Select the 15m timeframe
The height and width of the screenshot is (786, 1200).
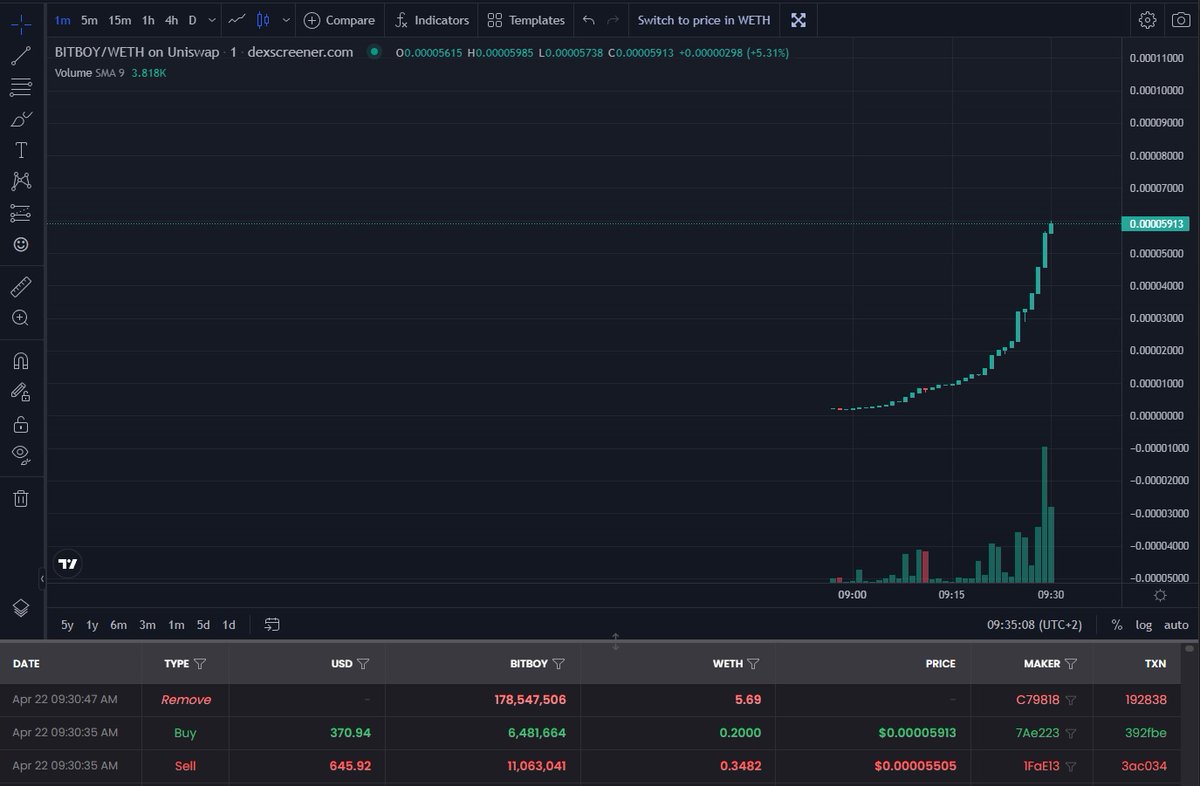tap(120, 20)
